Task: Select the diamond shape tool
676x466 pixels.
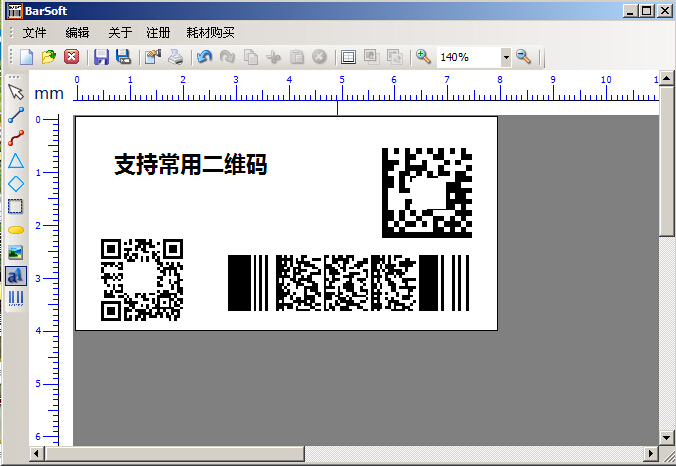Action: [x=16, y=184]
